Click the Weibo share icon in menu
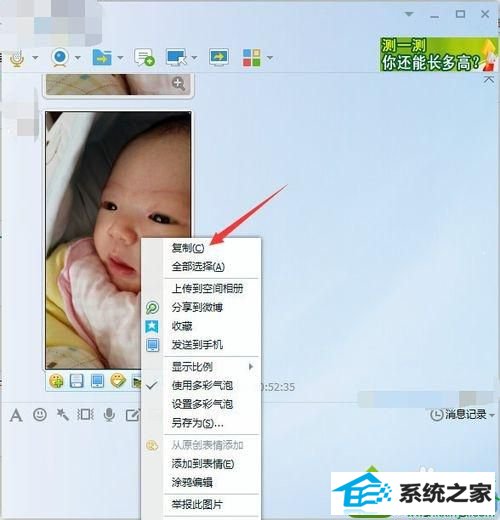 (x=152, y=307)
